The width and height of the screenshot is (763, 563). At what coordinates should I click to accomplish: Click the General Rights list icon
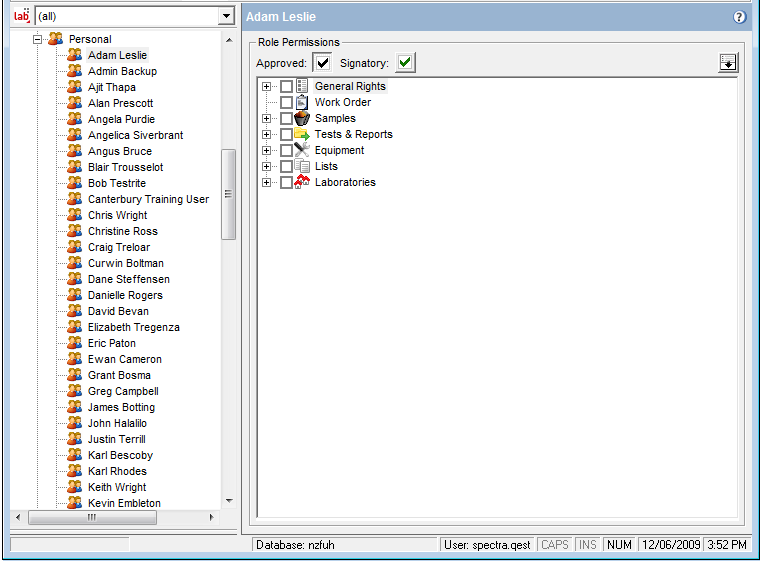click(302, 87)
